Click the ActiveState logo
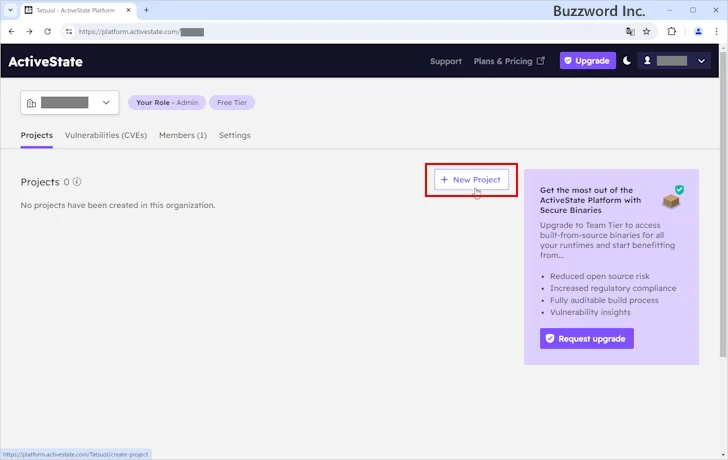The height and width of the screenshot is (460, 728). click(x=46, y=61)
